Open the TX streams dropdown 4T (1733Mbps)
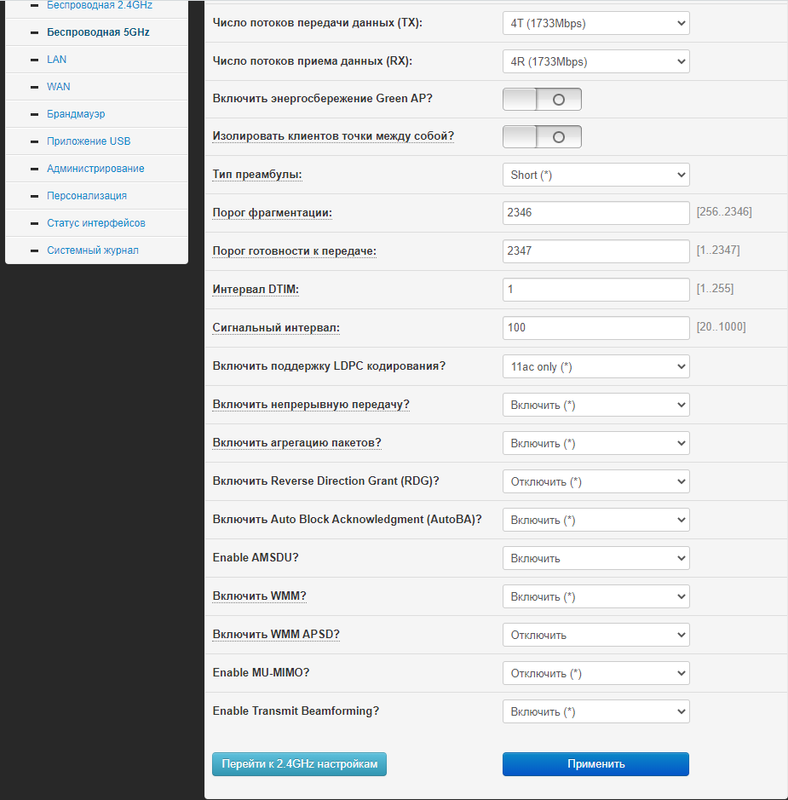788x800 pixels. click(x=596, y=23)
